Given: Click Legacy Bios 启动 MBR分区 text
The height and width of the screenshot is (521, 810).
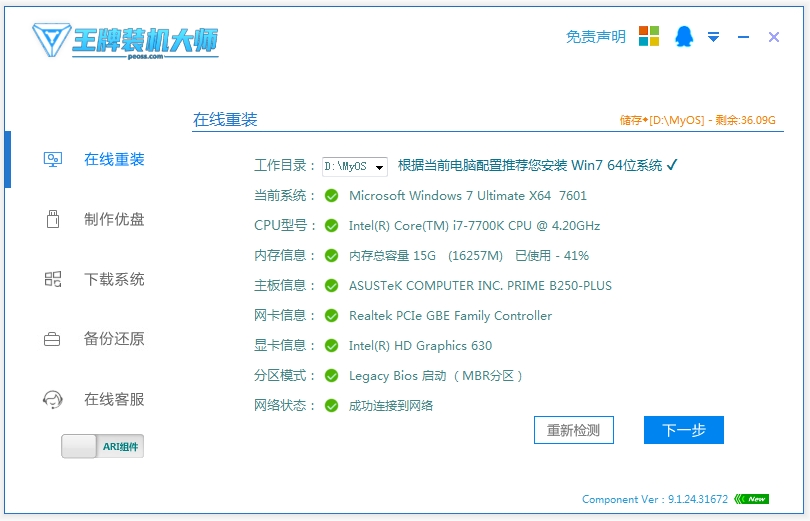Looking at the screenshot, I should coord(435,375).
